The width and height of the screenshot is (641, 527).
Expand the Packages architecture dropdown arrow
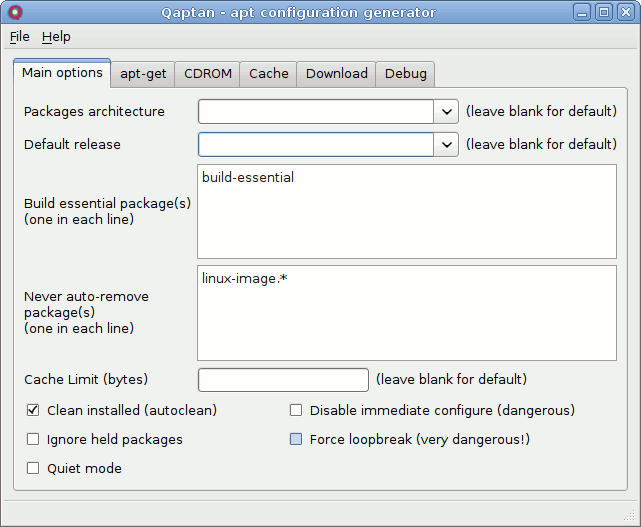(446, 112)
